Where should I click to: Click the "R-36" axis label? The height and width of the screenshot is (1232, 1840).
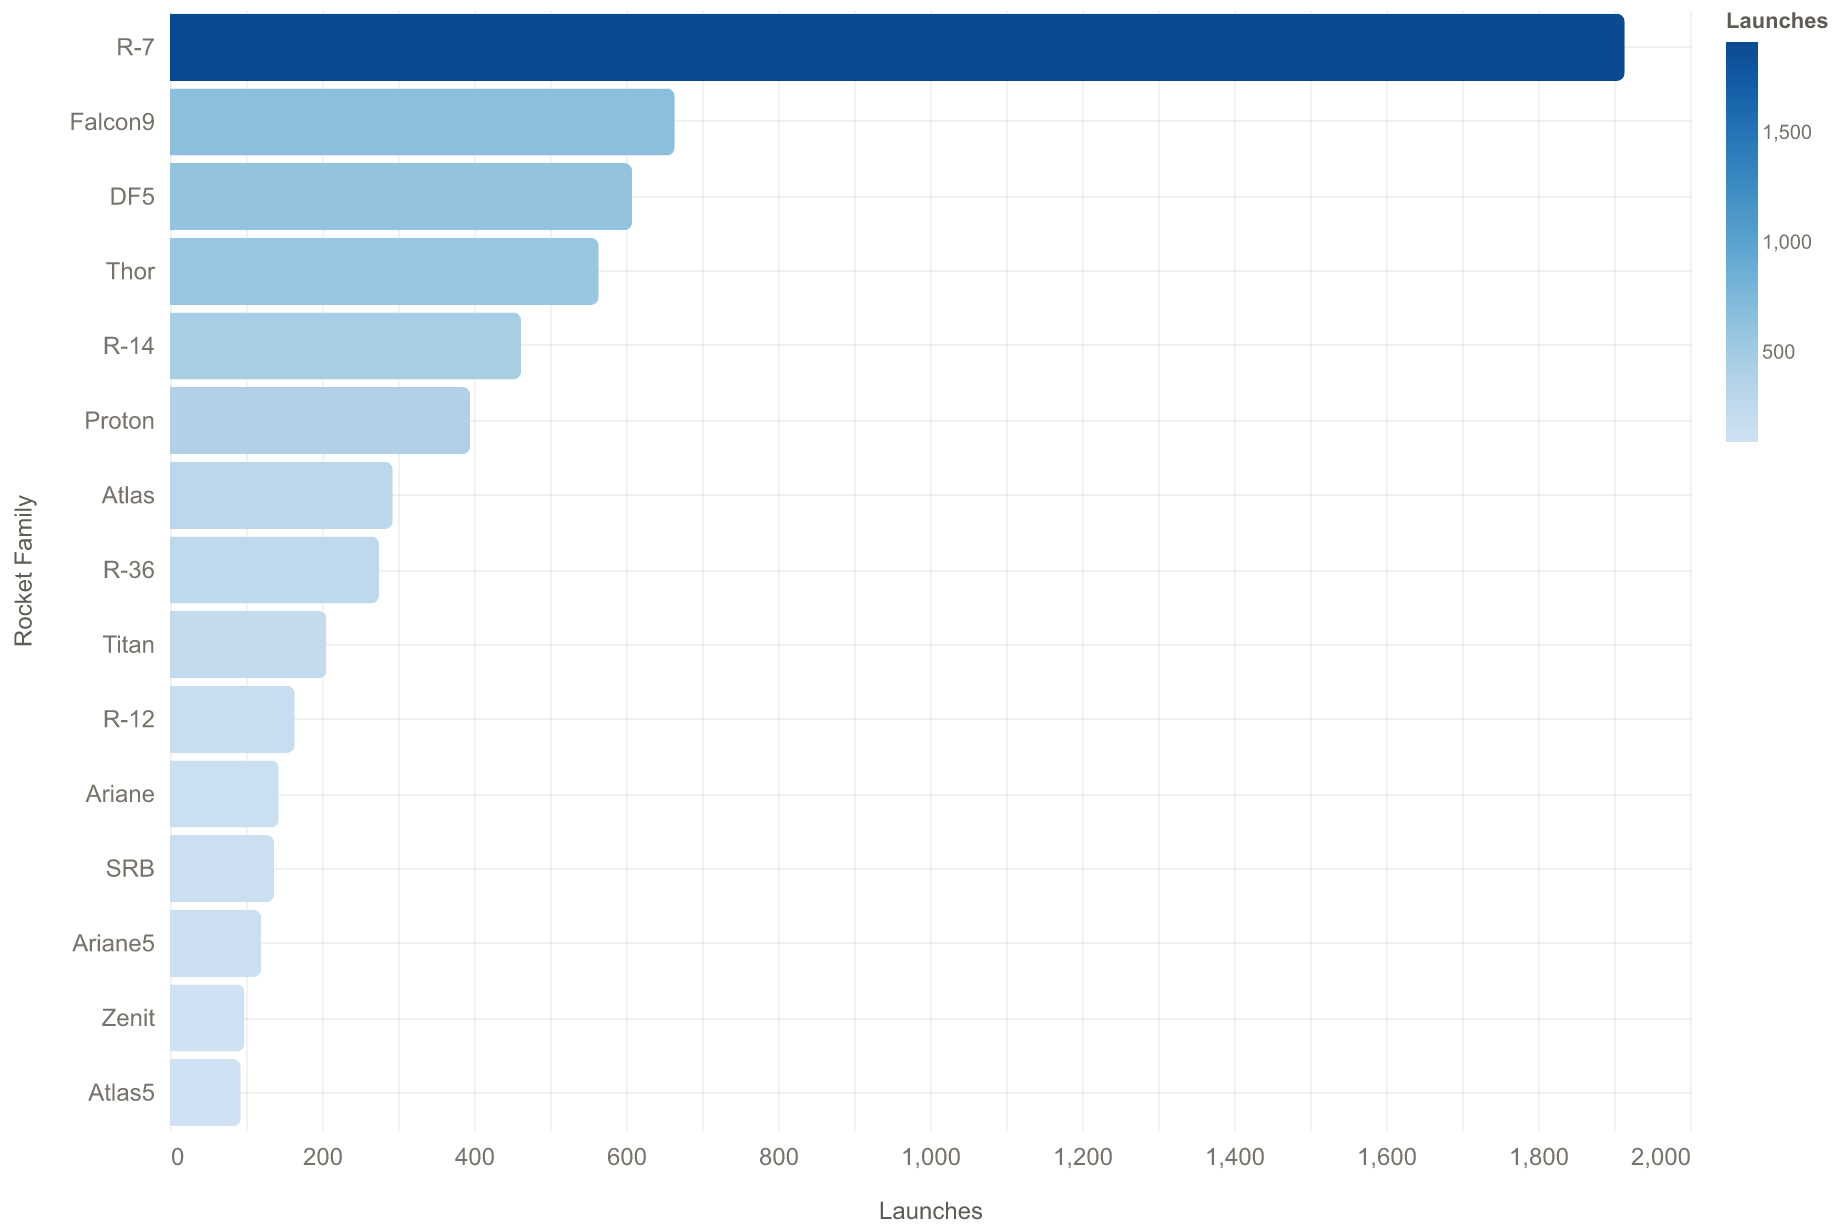click(129, 570)
